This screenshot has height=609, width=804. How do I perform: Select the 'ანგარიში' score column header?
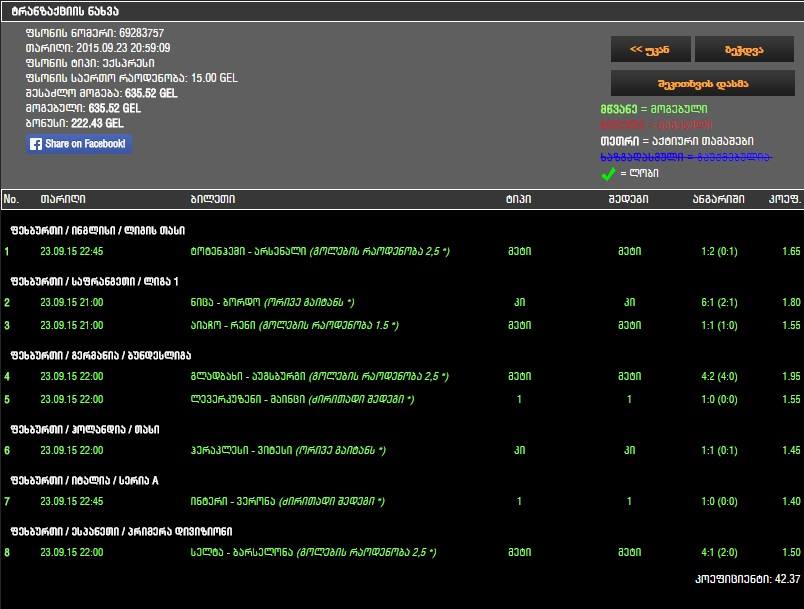(716, 199)
